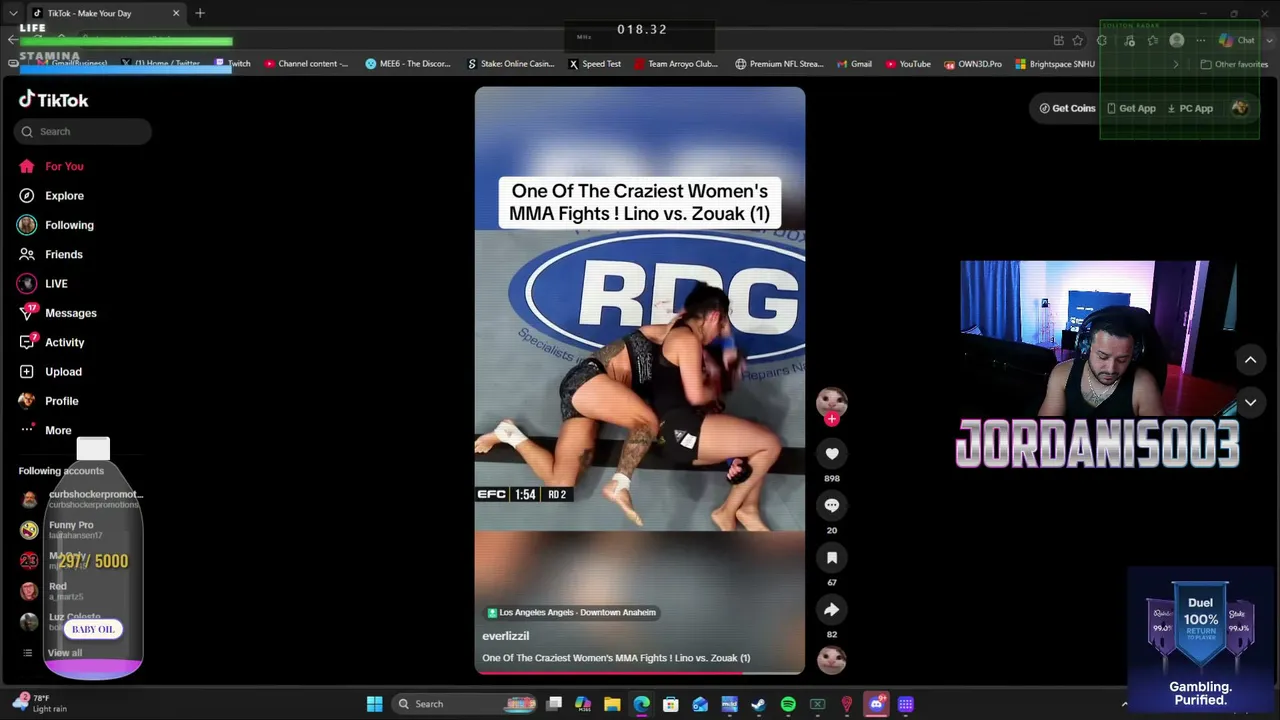Open Discord from the taskbar

(876, 704)
